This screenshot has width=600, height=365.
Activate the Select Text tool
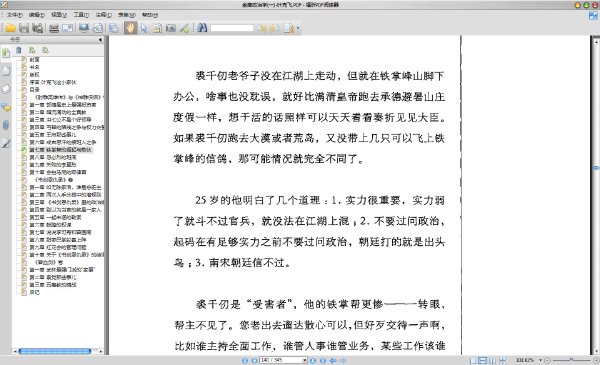click(157, 28)
